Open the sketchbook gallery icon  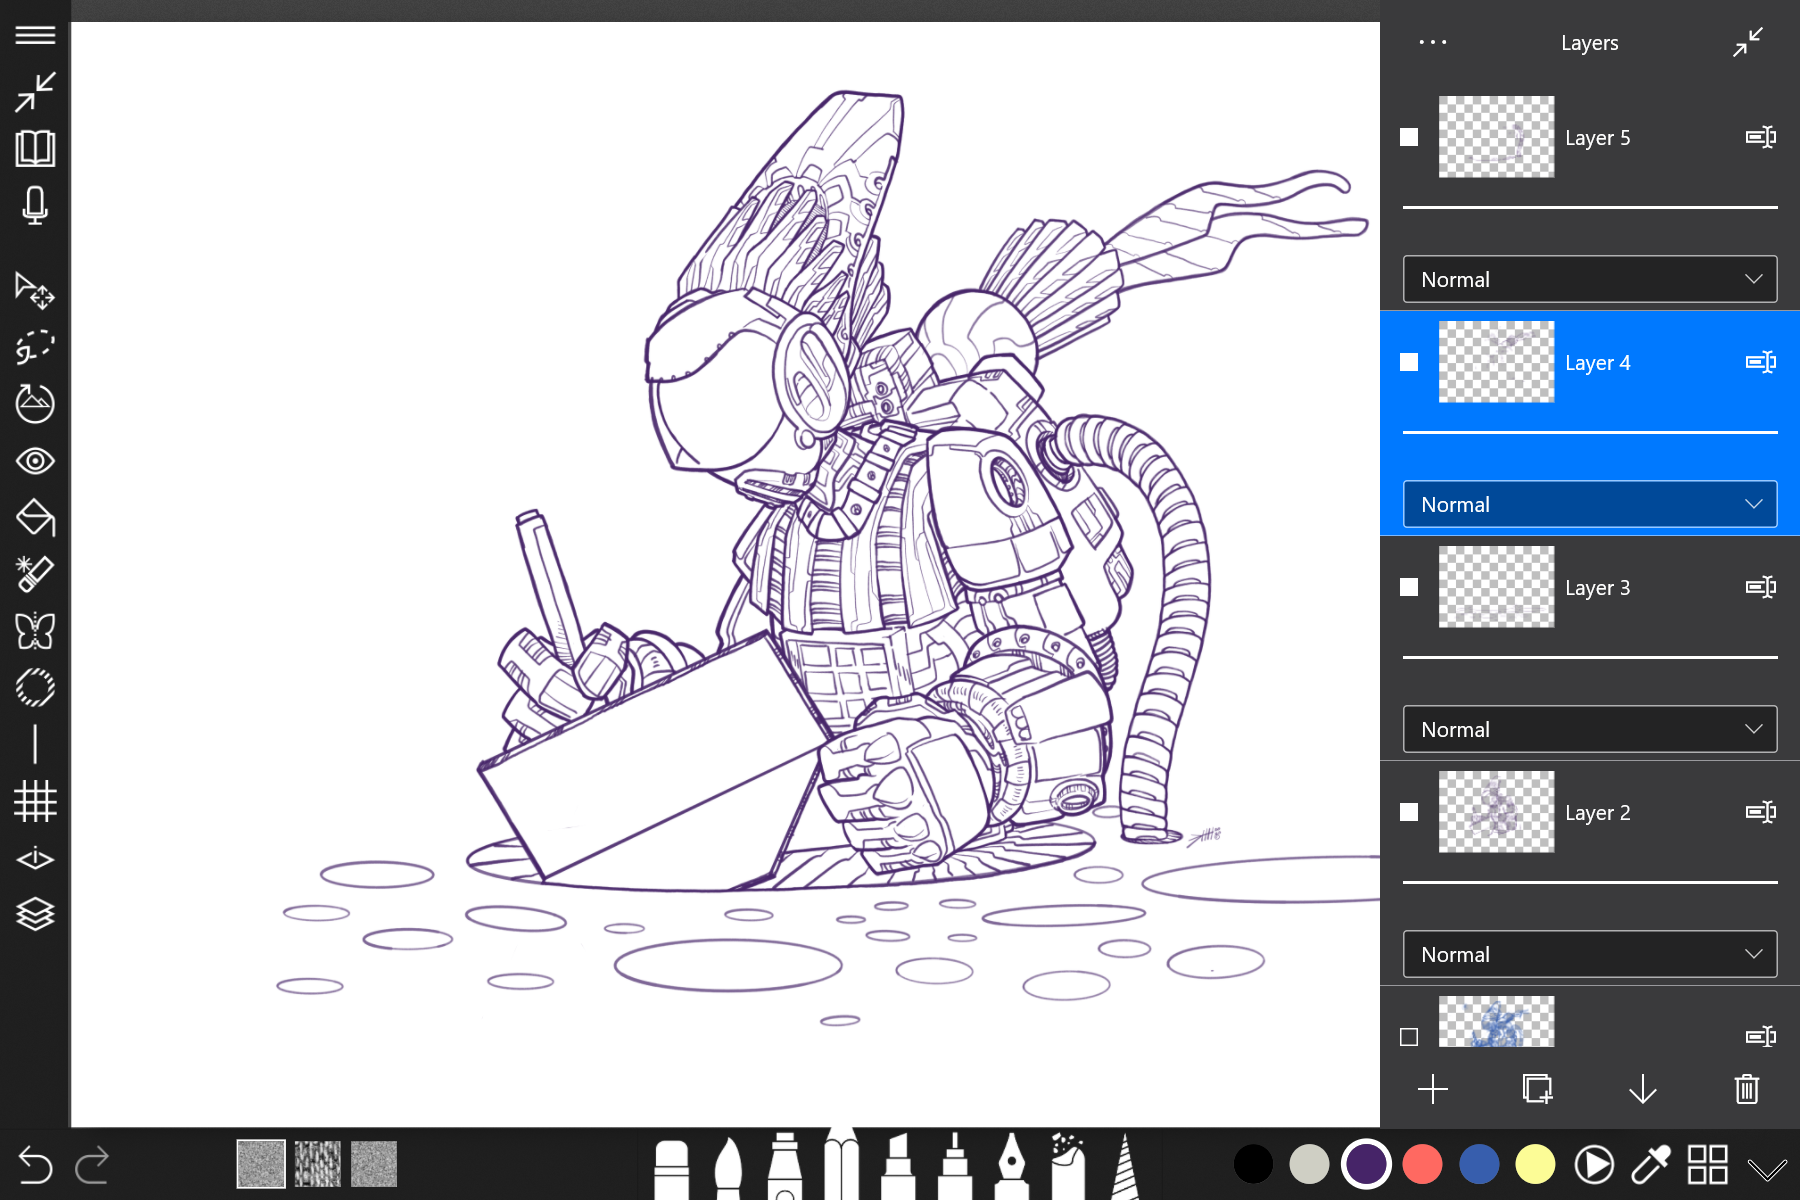[x=35, y=148]
